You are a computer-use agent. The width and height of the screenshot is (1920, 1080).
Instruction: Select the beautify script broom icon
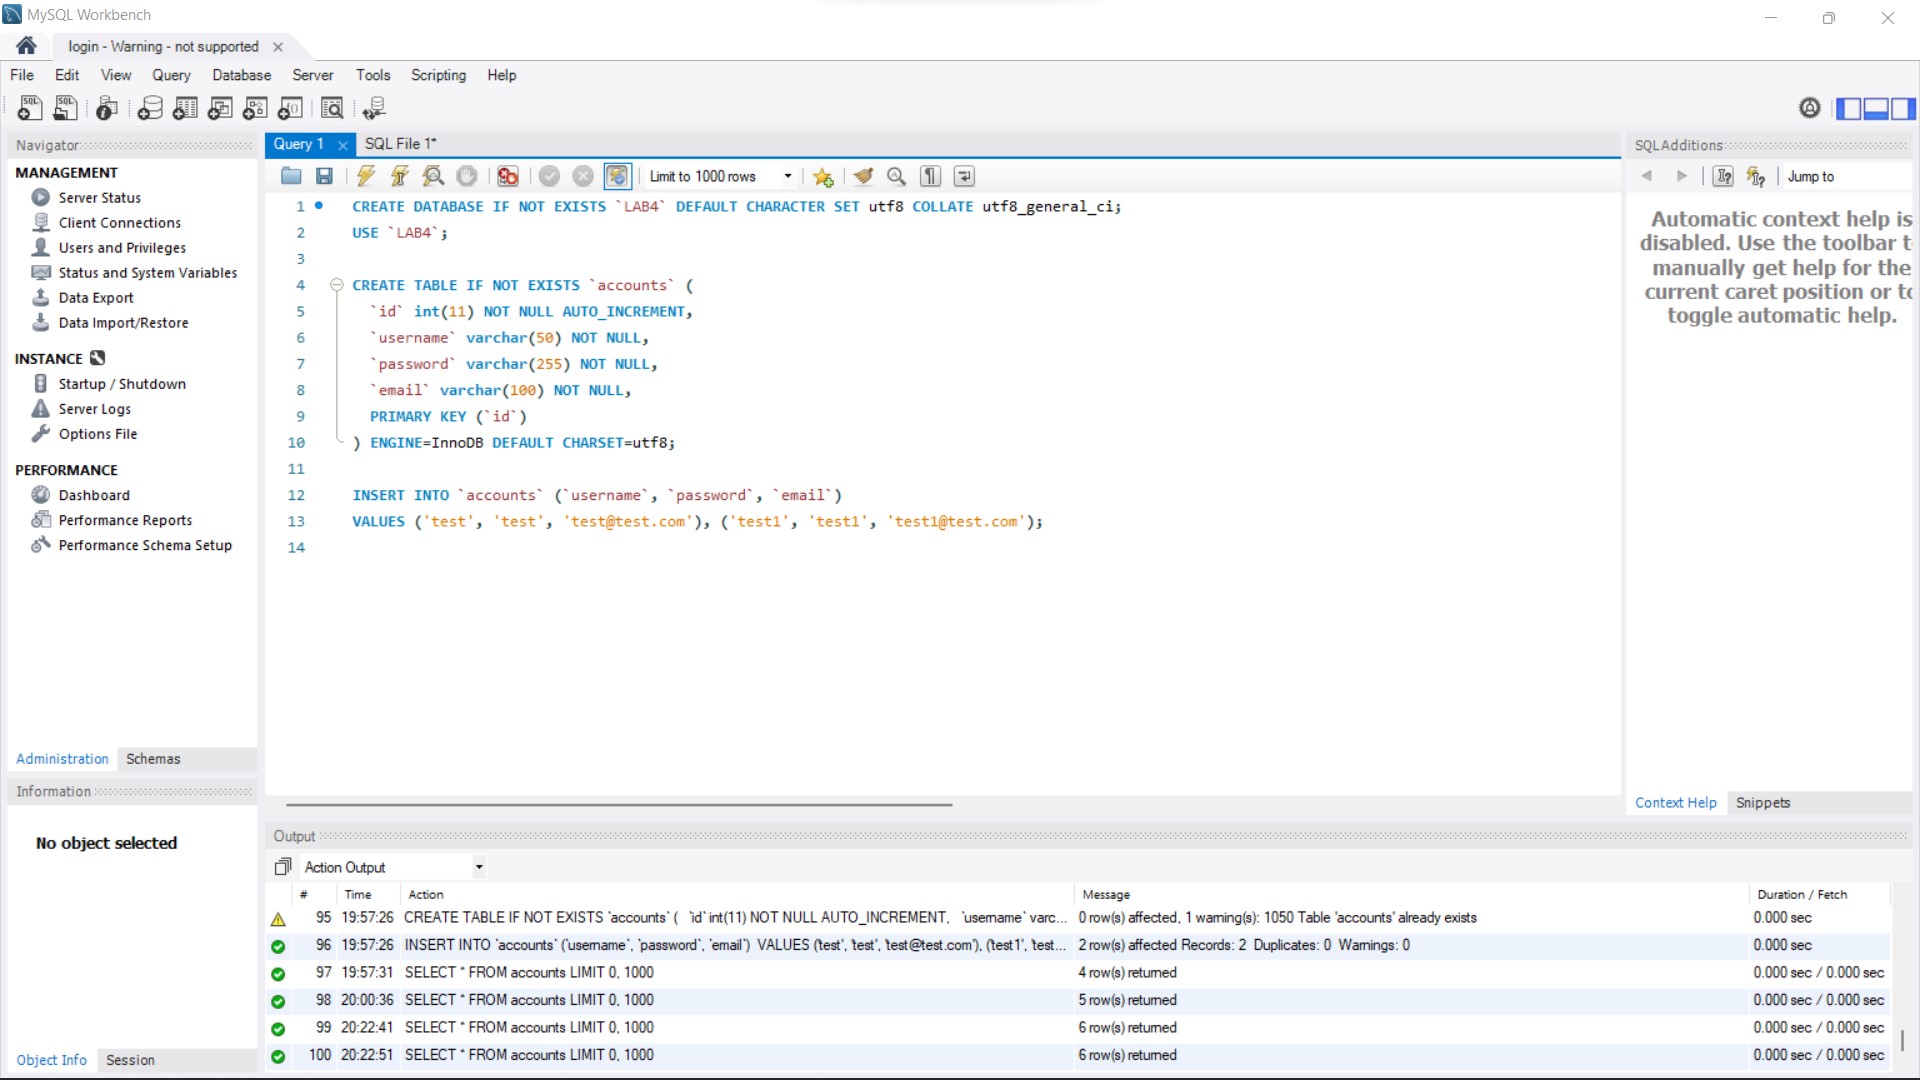[x=863, y=176]
